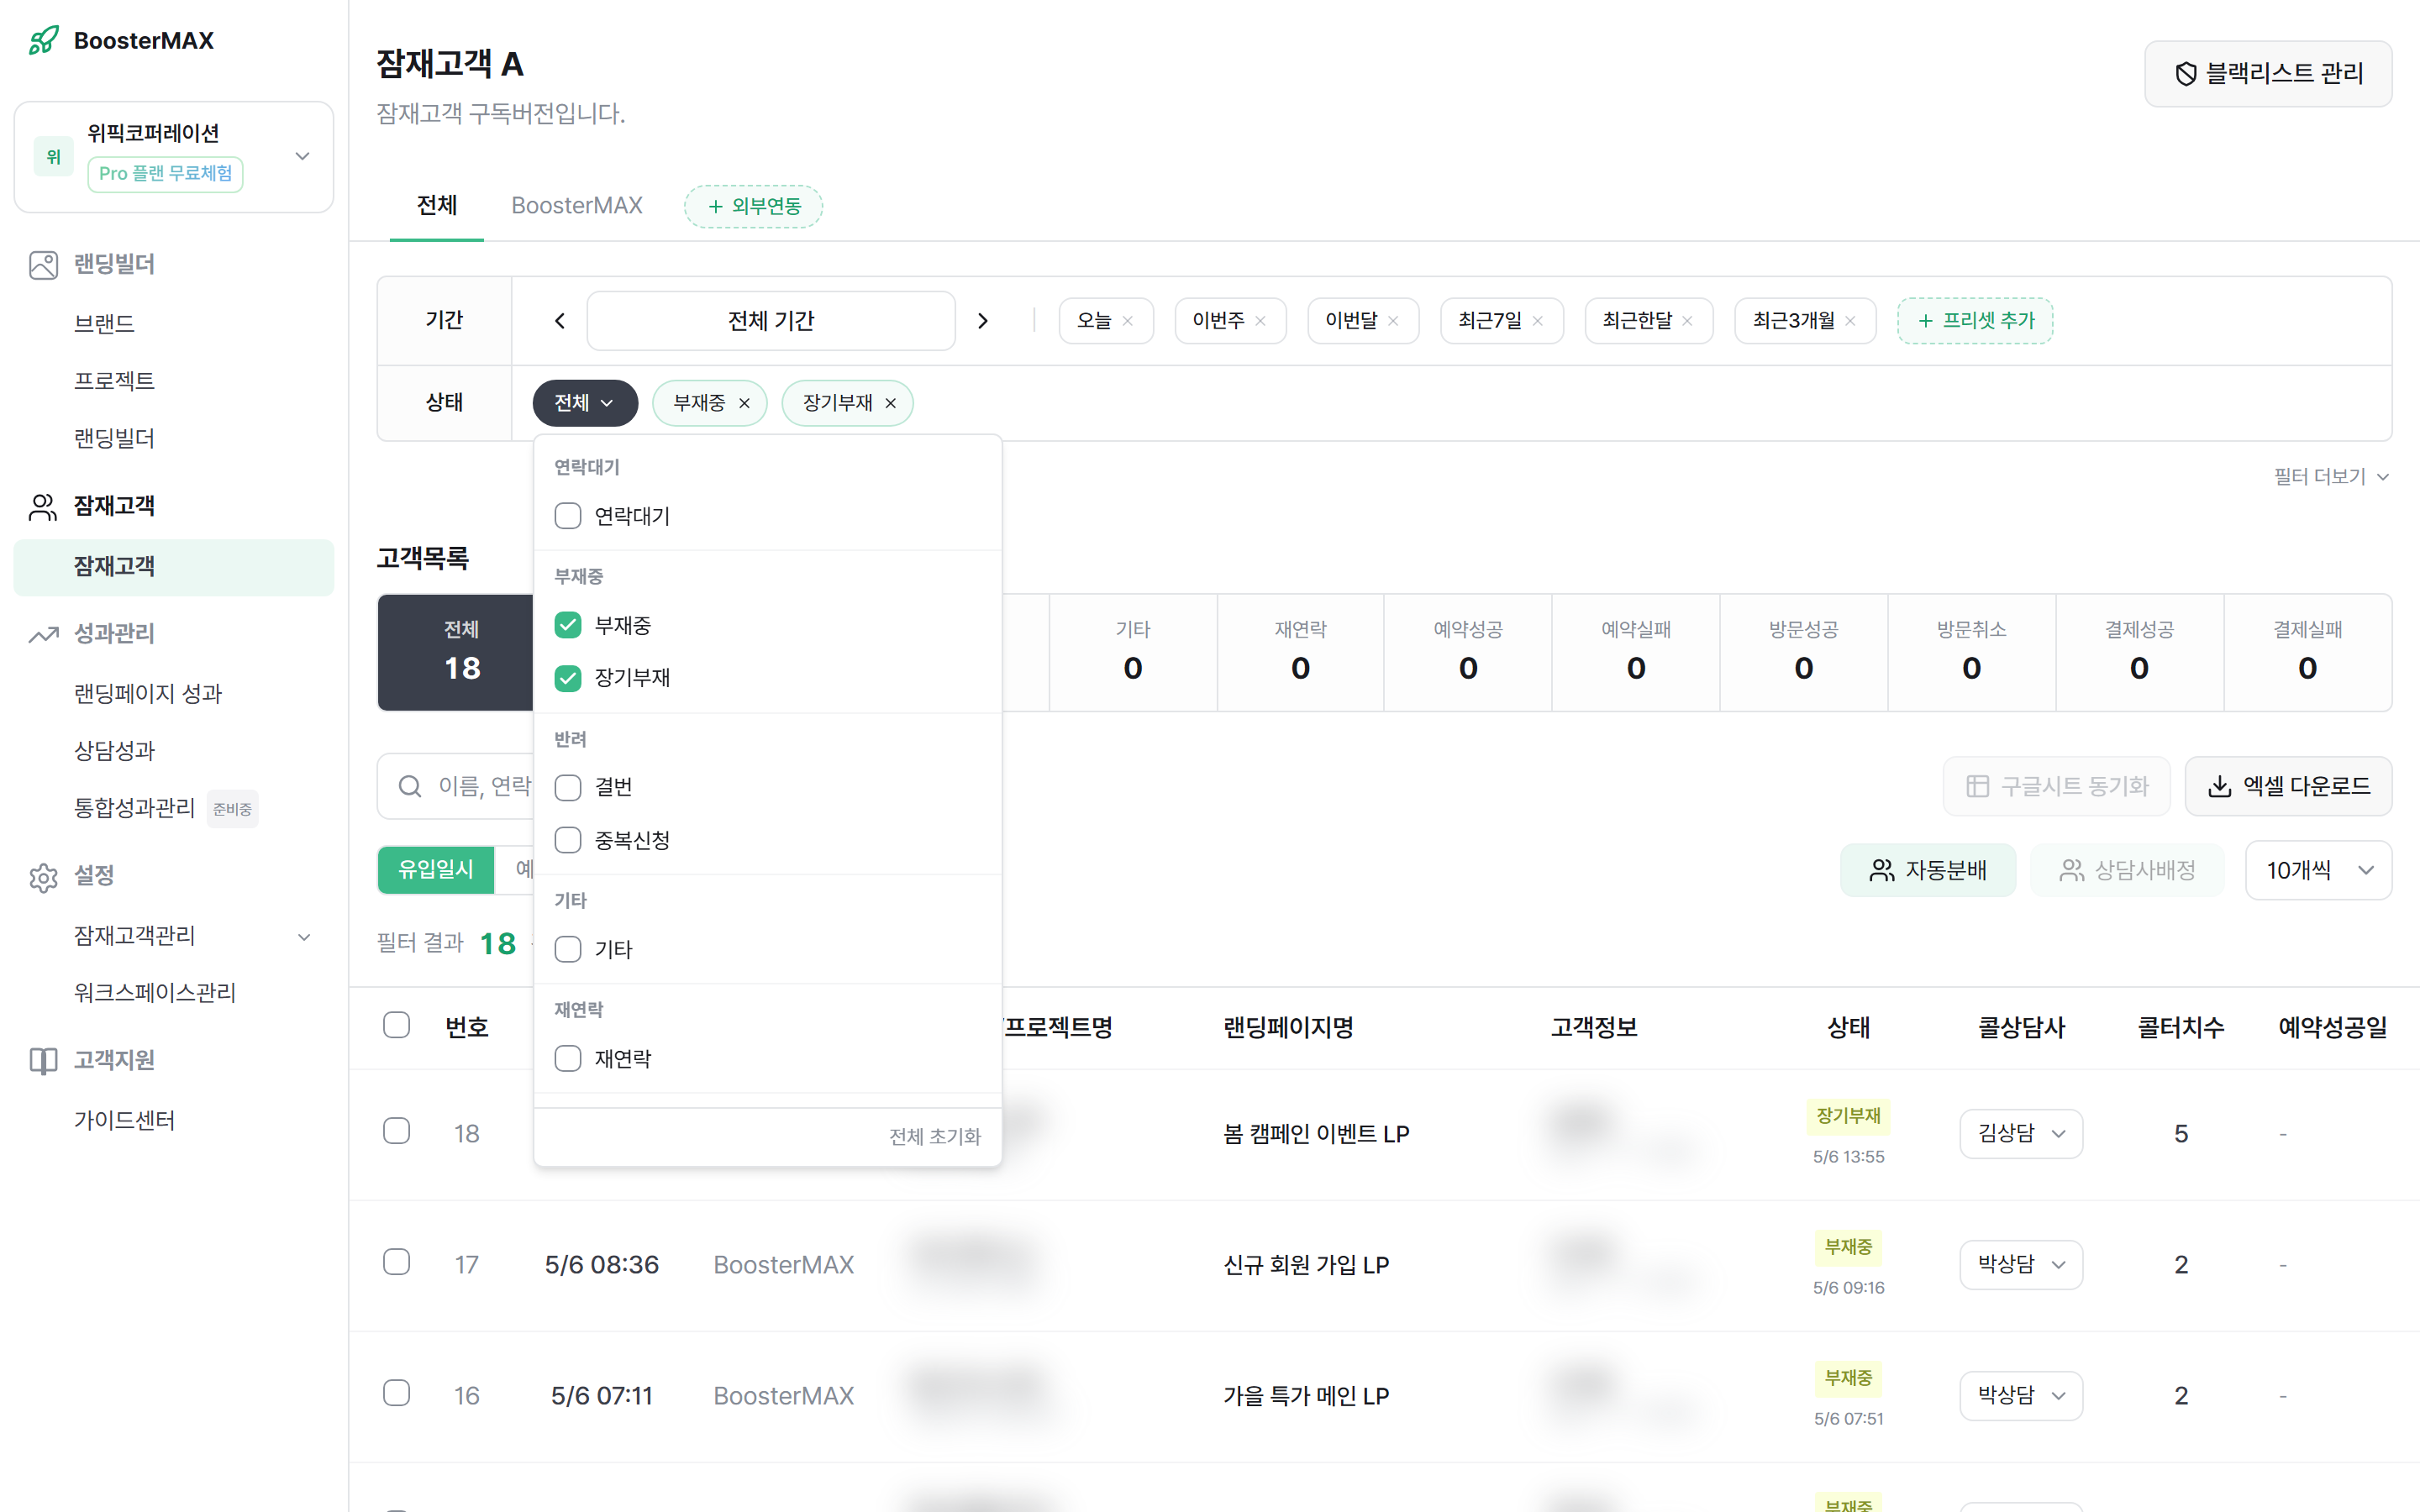Click the 유입일시 sort button

436,870
